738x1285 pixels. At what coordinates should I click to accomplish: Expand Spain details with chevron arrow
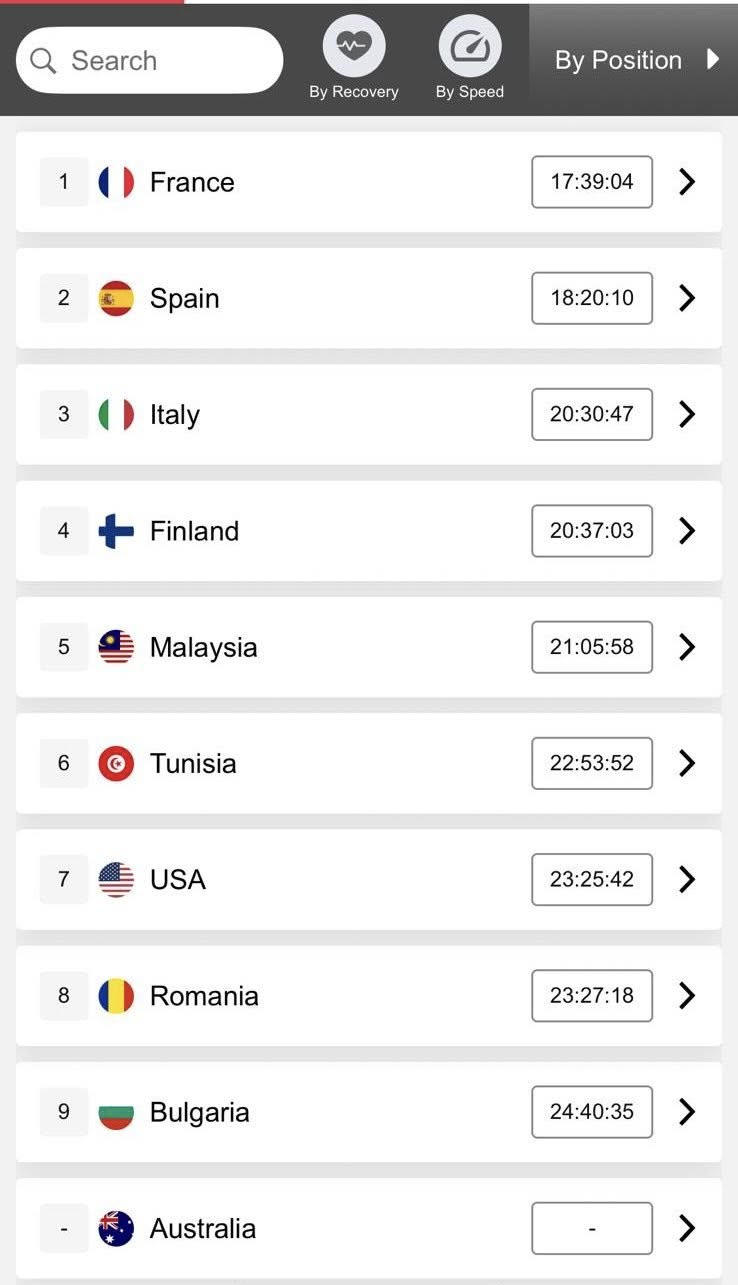[x=686, y=298]
